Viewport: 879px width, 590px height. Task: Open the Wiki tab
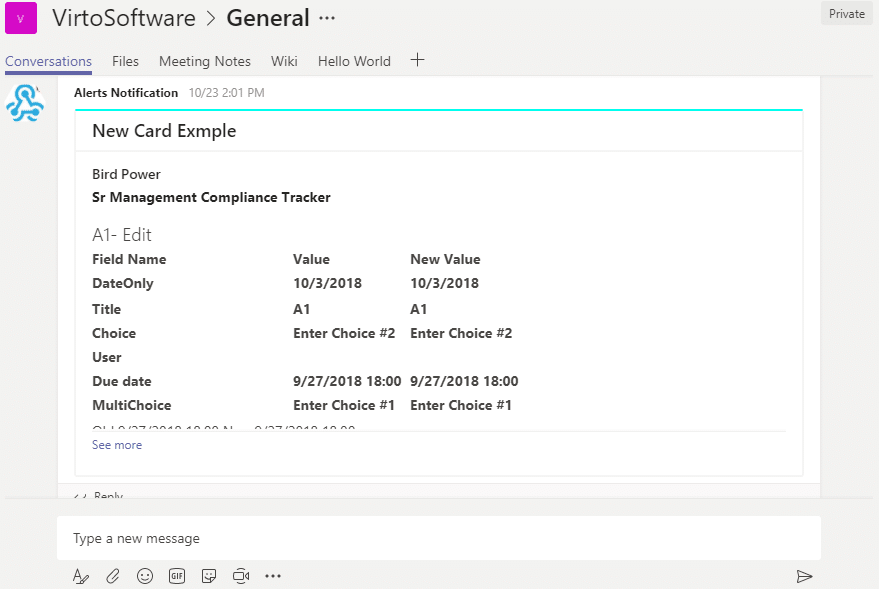(284, 61)
